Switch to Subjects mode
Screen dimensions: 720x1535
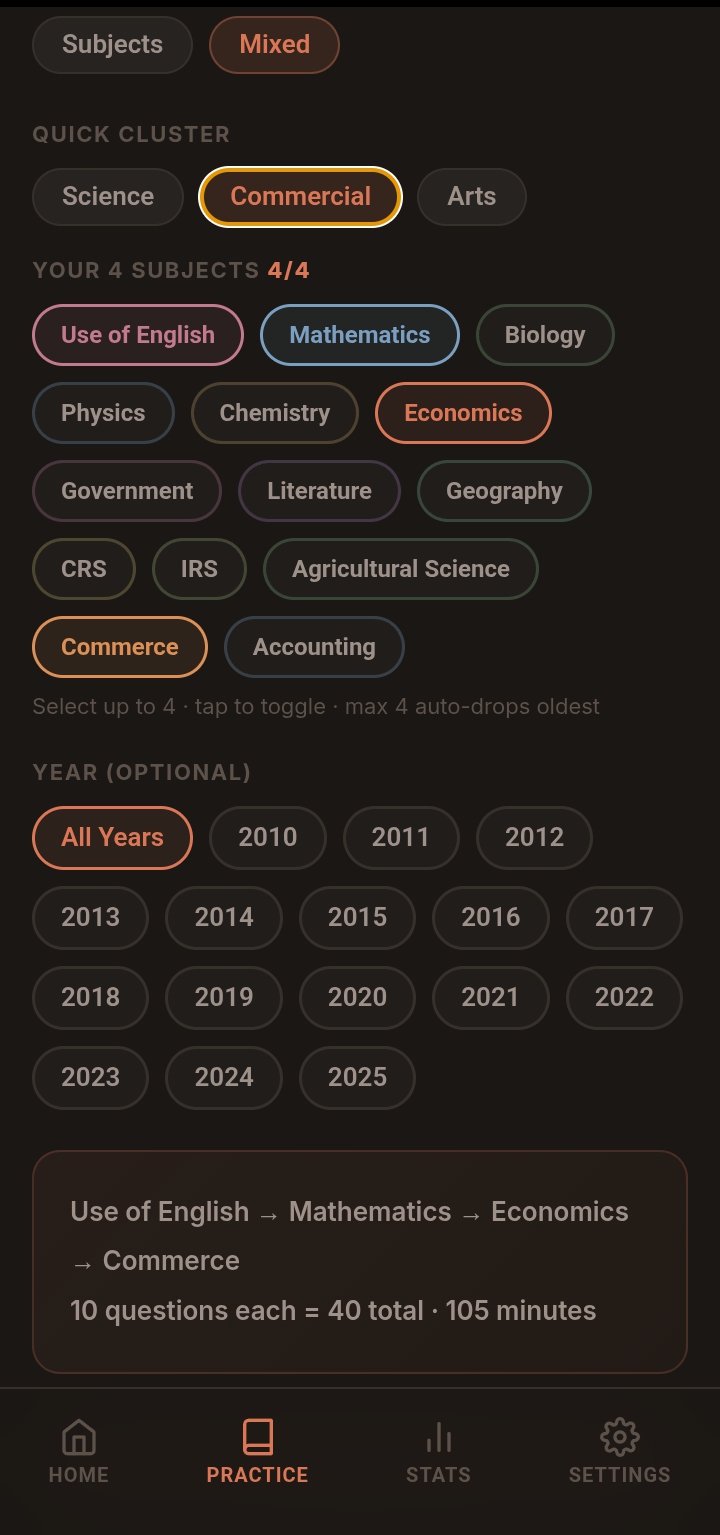112,45
